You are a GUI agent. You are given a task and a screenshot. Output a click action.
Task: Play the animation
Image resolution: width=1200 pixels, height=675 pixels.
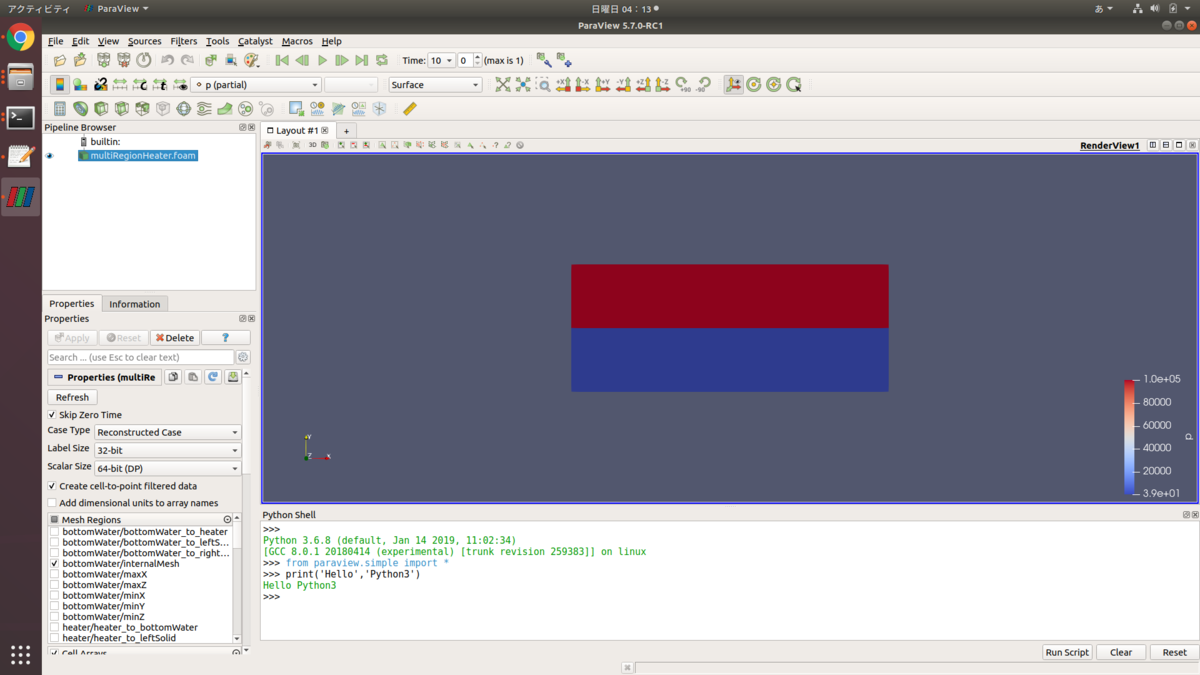click(x=322, y=61)
